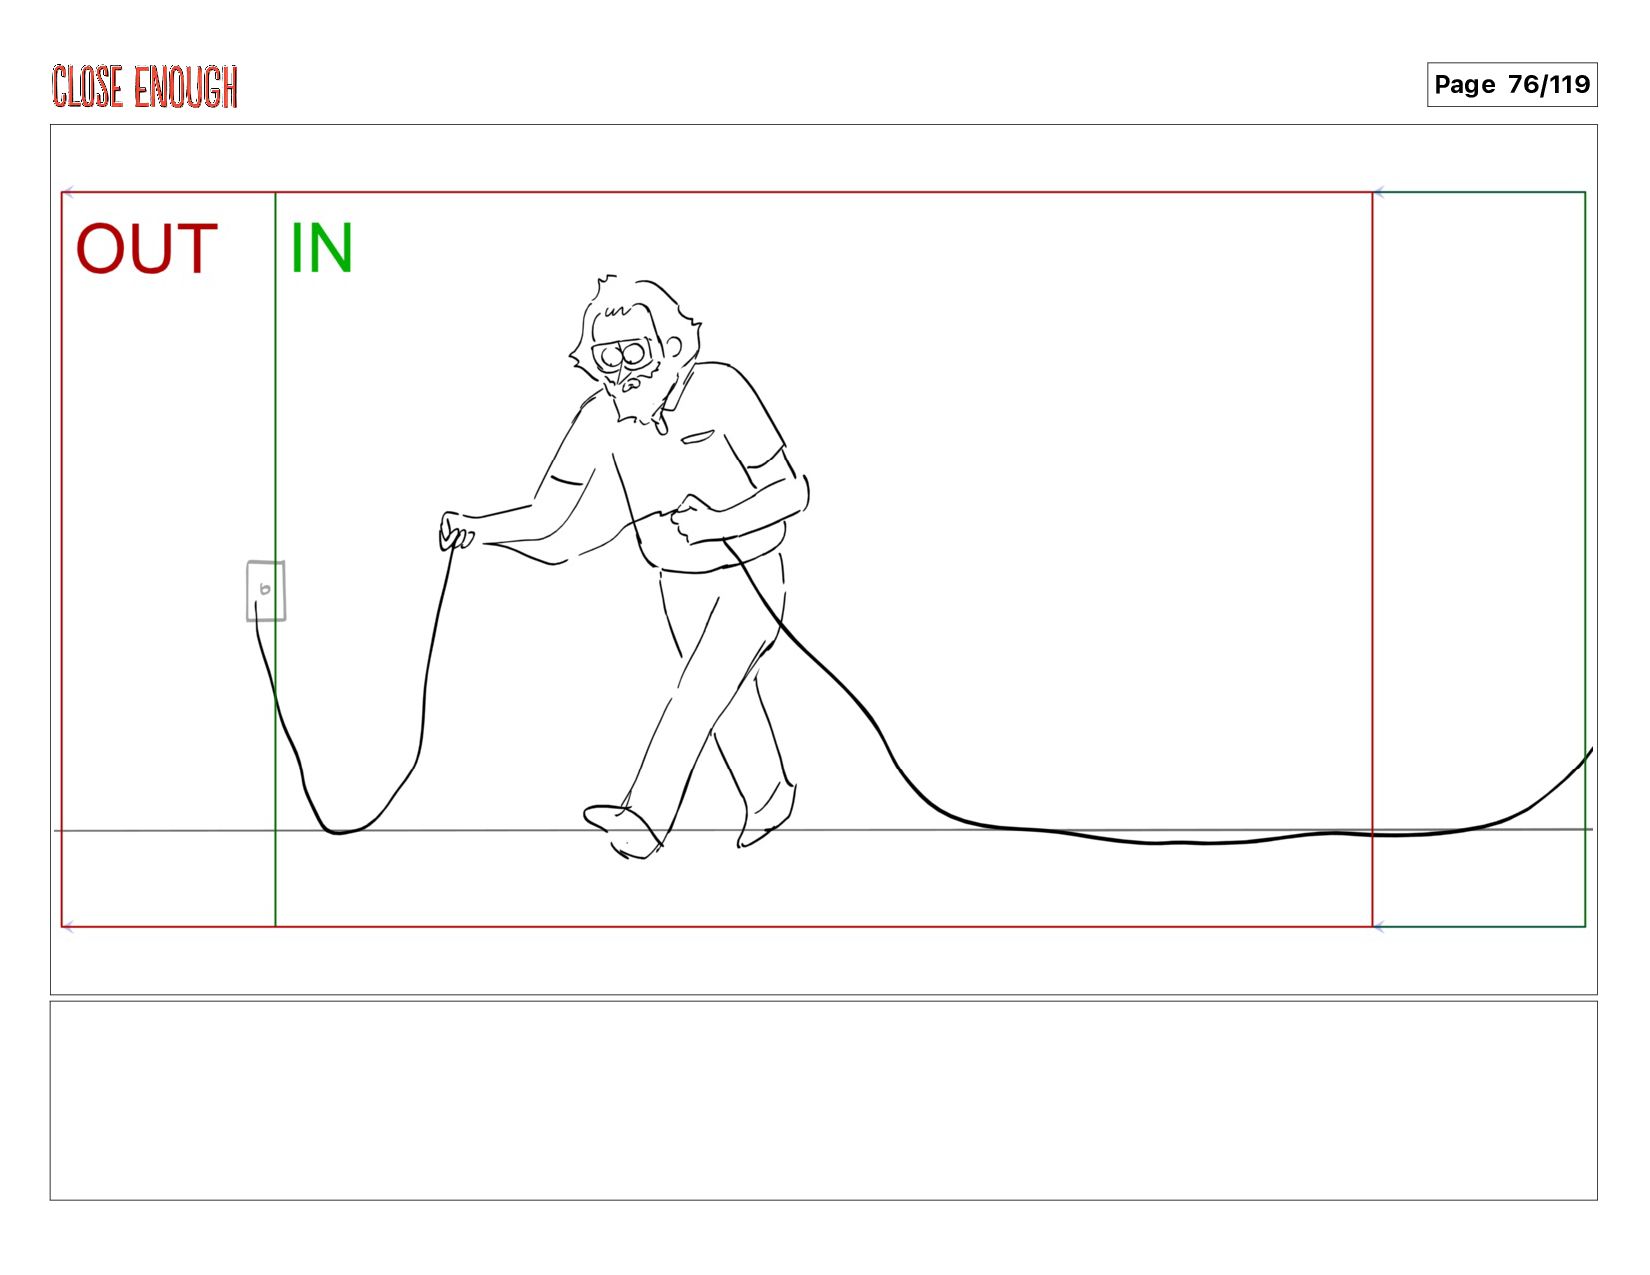Viewport: 1650px width, 1275px height.
Task: Click the empty notes box below the panel
Action: click(823, 1100)
